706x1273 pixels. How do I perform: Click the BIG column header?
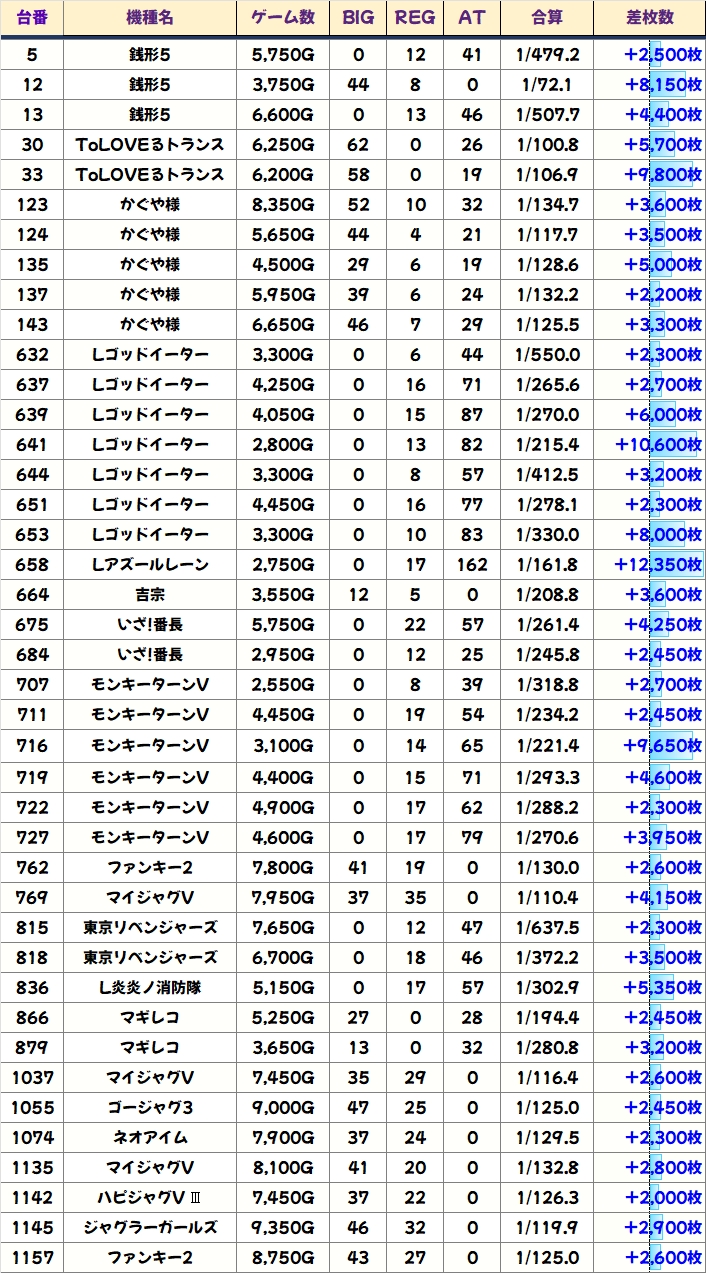click(x=358, y=18)
